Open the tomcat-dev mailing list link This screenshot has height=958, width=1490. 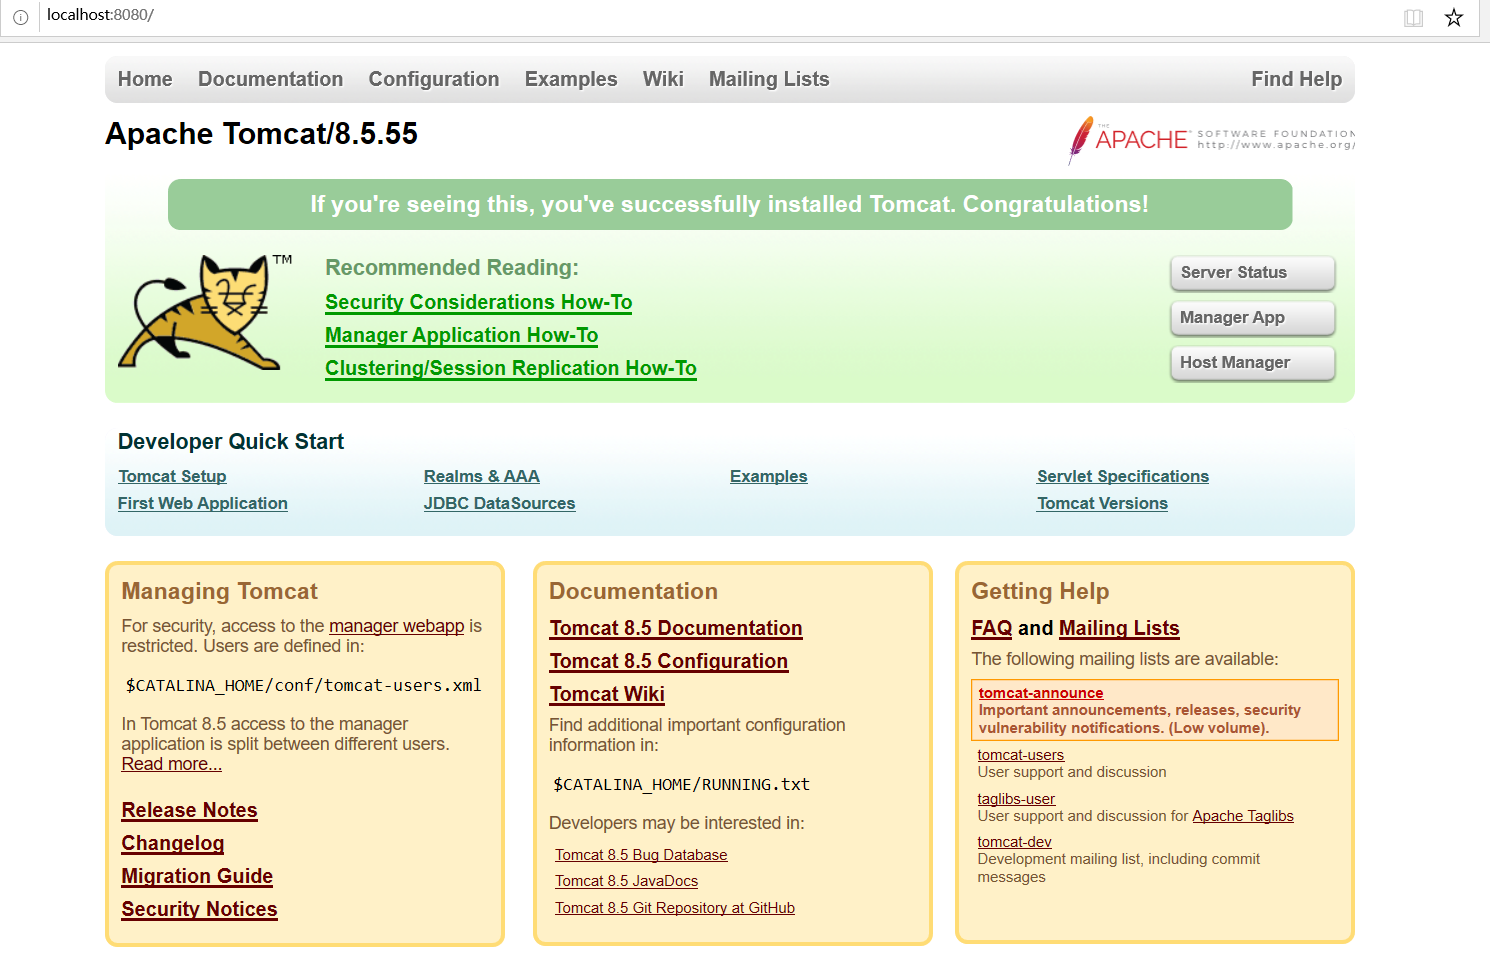[x=1014, y=842]
